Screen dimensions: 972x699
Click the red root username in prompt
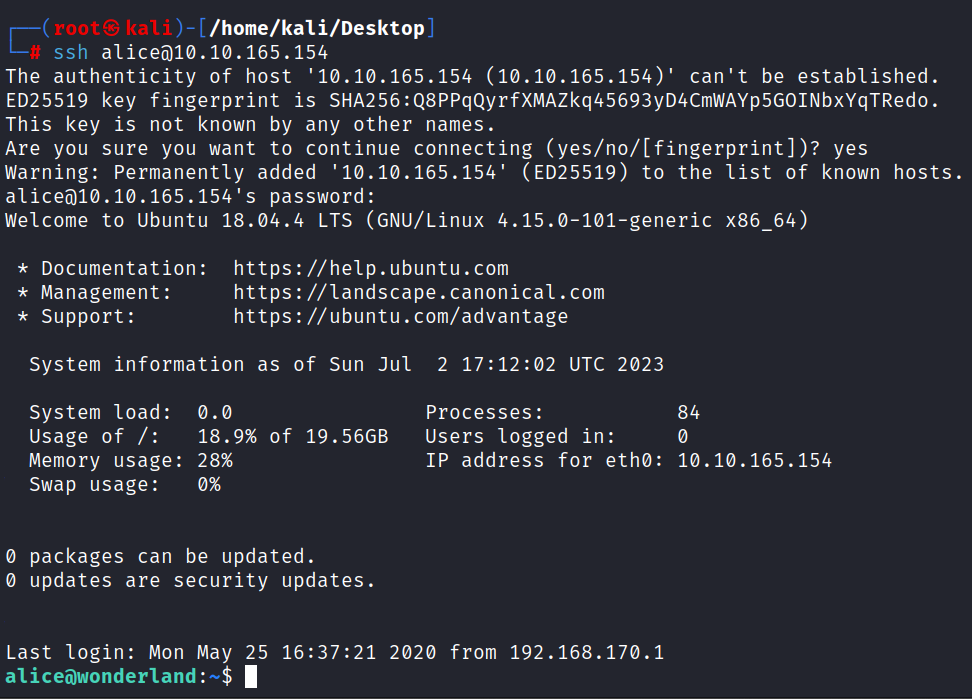77,29
